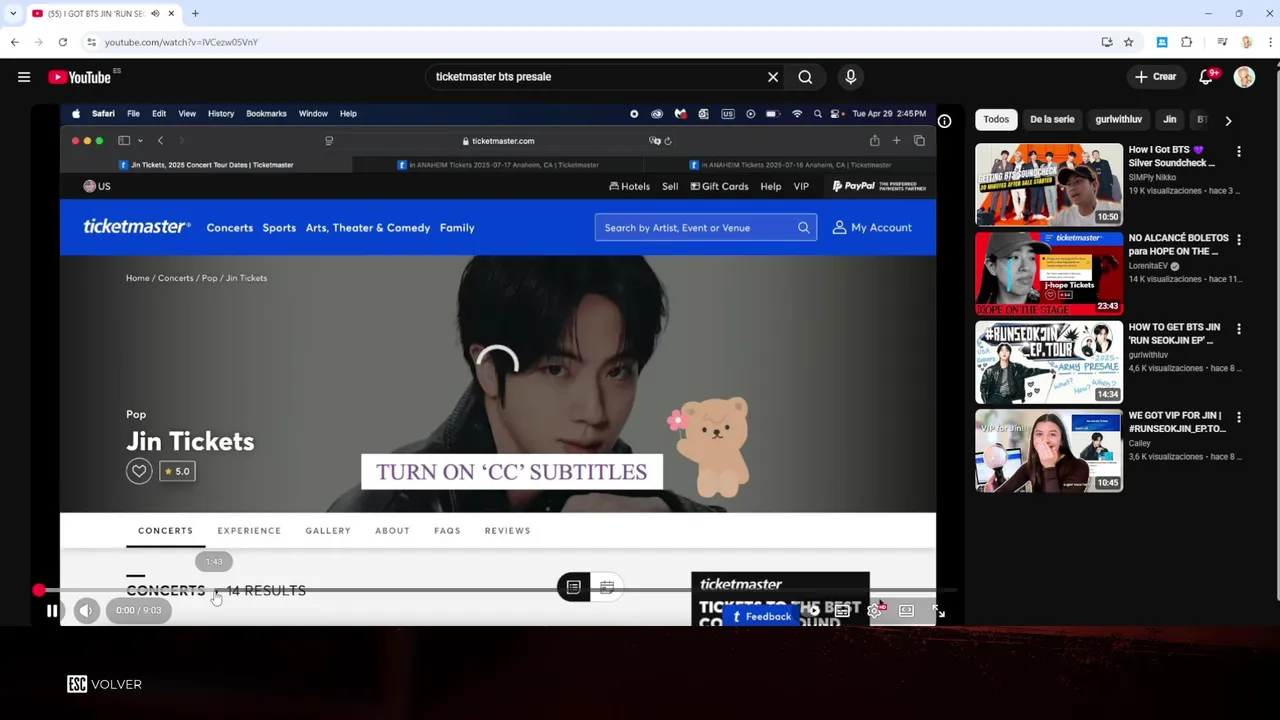Select the De la serie filter chip
The image size is (1280, 720).
pos(1052,119)
